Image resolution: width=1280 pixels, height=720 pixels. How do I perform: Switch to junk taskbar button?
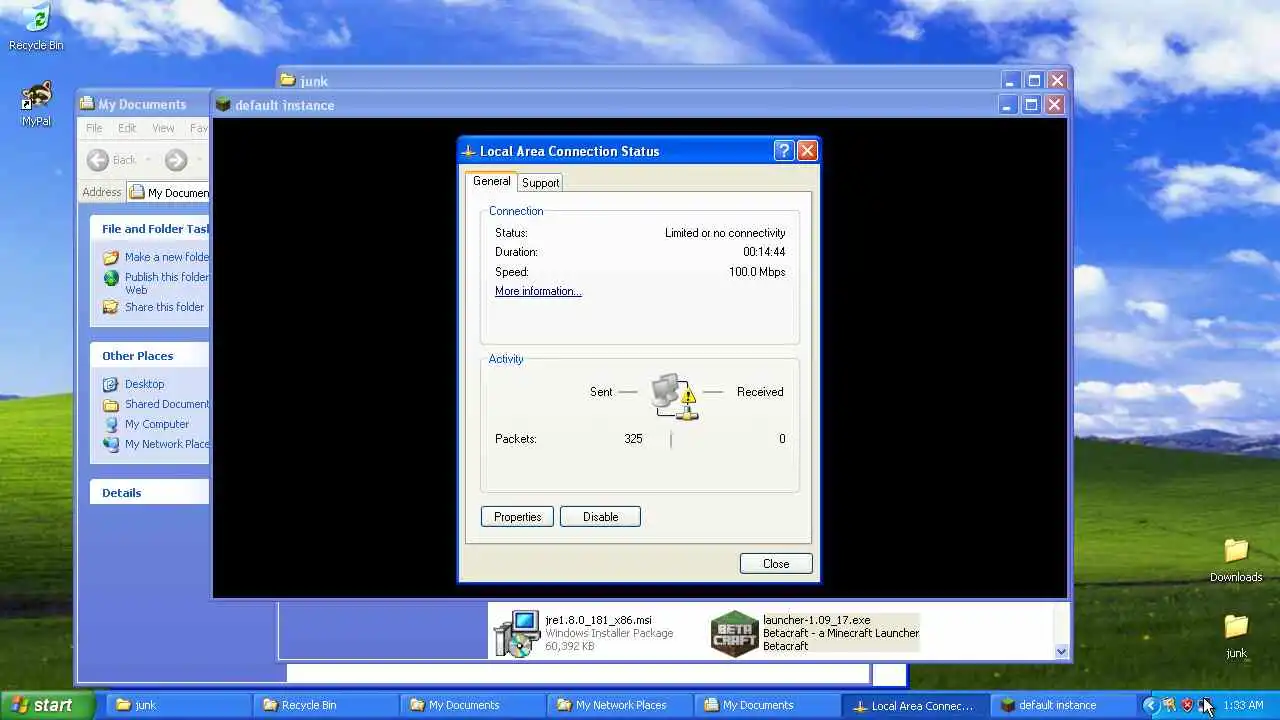[176, 705]
